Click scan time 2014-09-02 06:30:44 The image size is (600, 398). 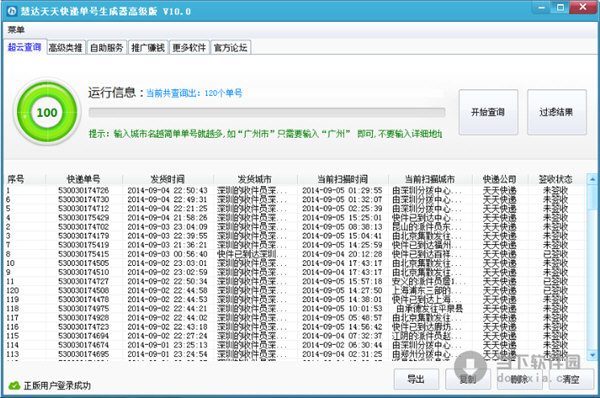pyautogui.click(x=342, y=345)
